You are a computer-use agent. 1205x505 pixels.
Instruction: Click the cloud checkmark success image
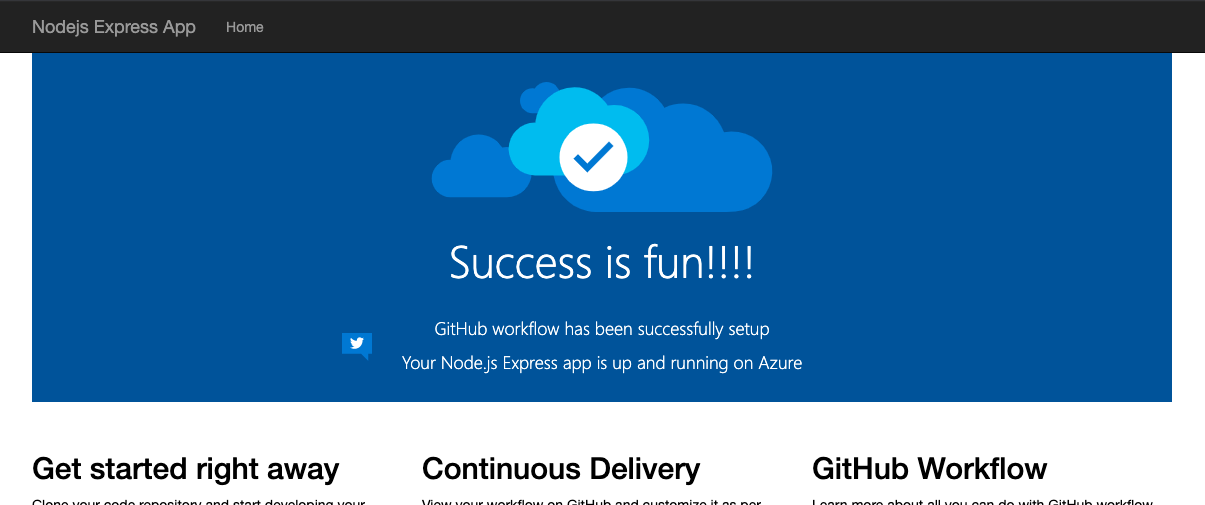tap(602, 147)
